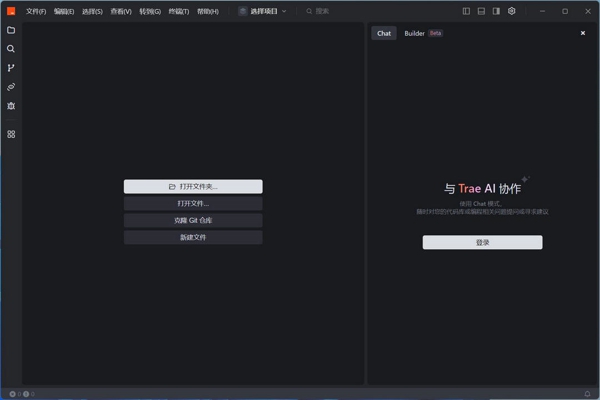Switch to the Builder tab
600x400 pixels.
coord(414,33)
